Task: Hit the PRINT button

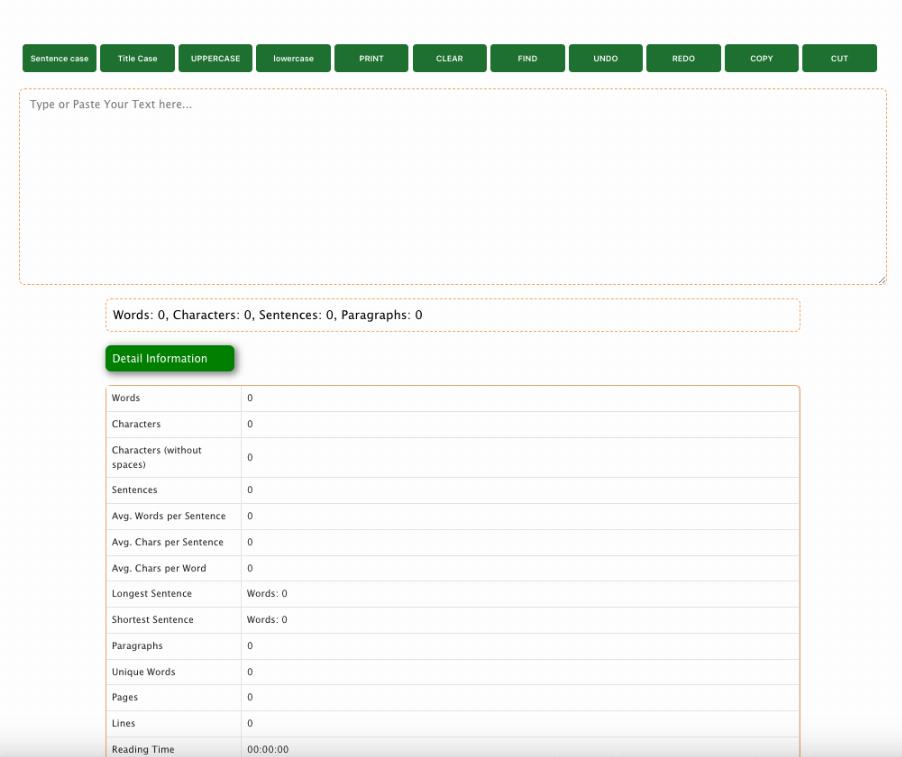Action: (x=371, y=59)
